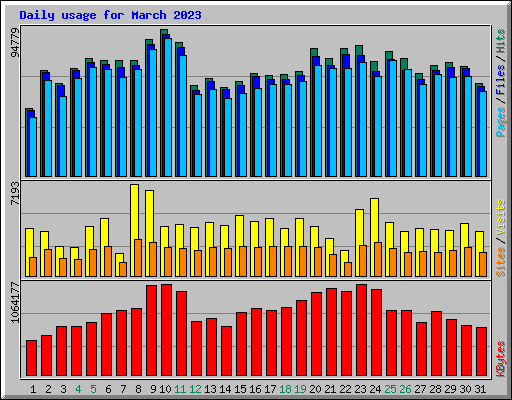
Task: Select the red KBytes bar for day 1
Action: (31, 358)
